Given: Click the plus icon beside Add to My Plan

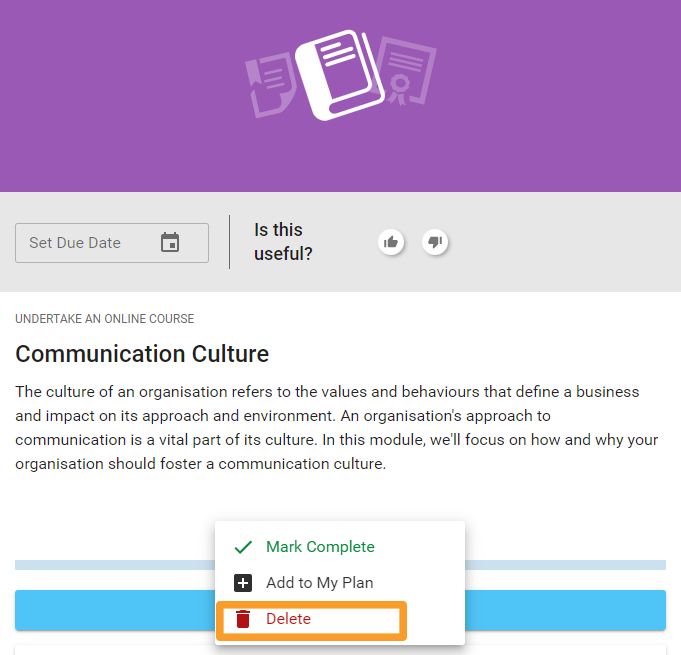Looking at the screenshot, I should [x=243, y=583].
